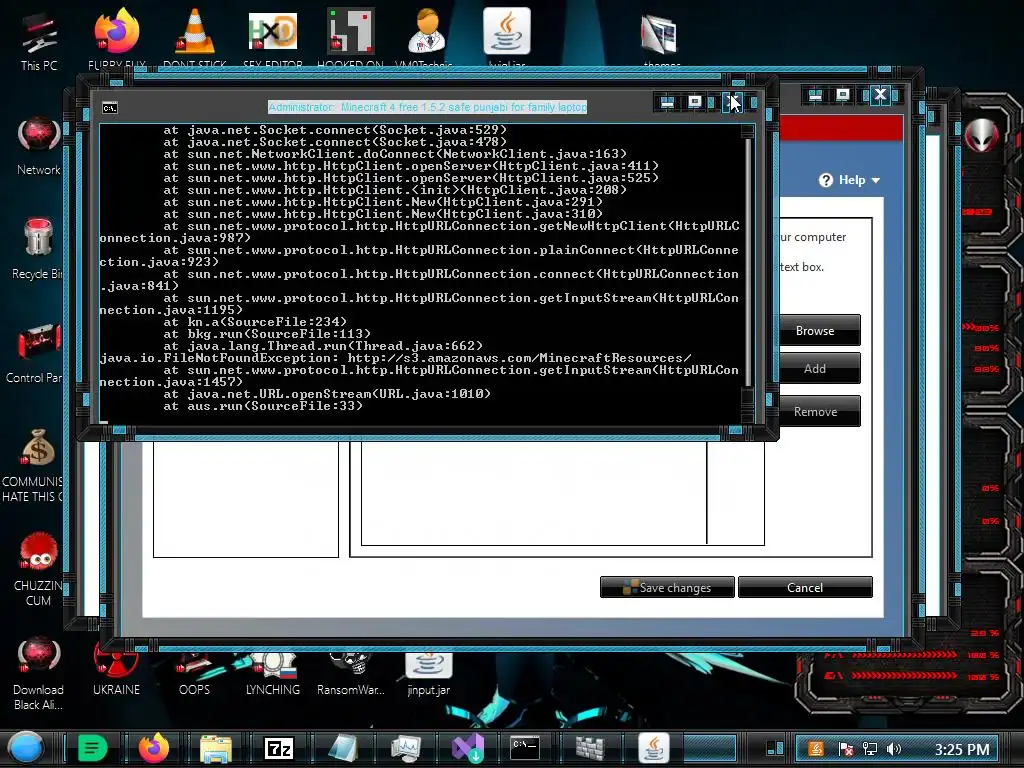
Task: Open the volume speaker tray icon
Action: [x=894, y=749]
